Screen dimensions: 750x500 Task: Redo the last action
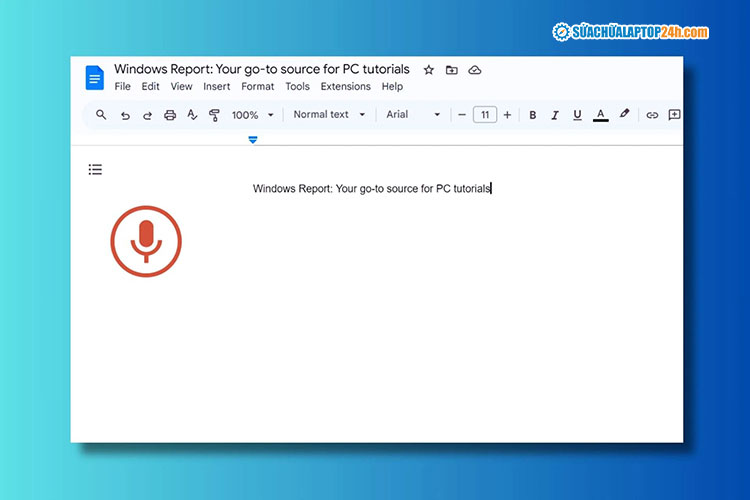[x=147, y=115]
